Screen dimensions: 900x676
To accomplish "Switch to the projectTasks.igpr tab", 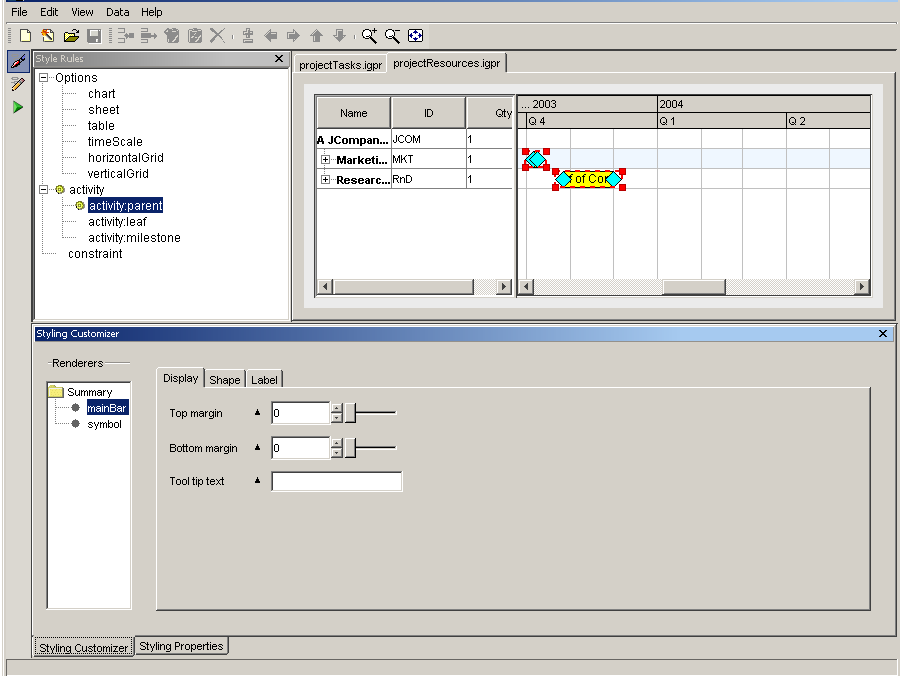I will 339,65.
